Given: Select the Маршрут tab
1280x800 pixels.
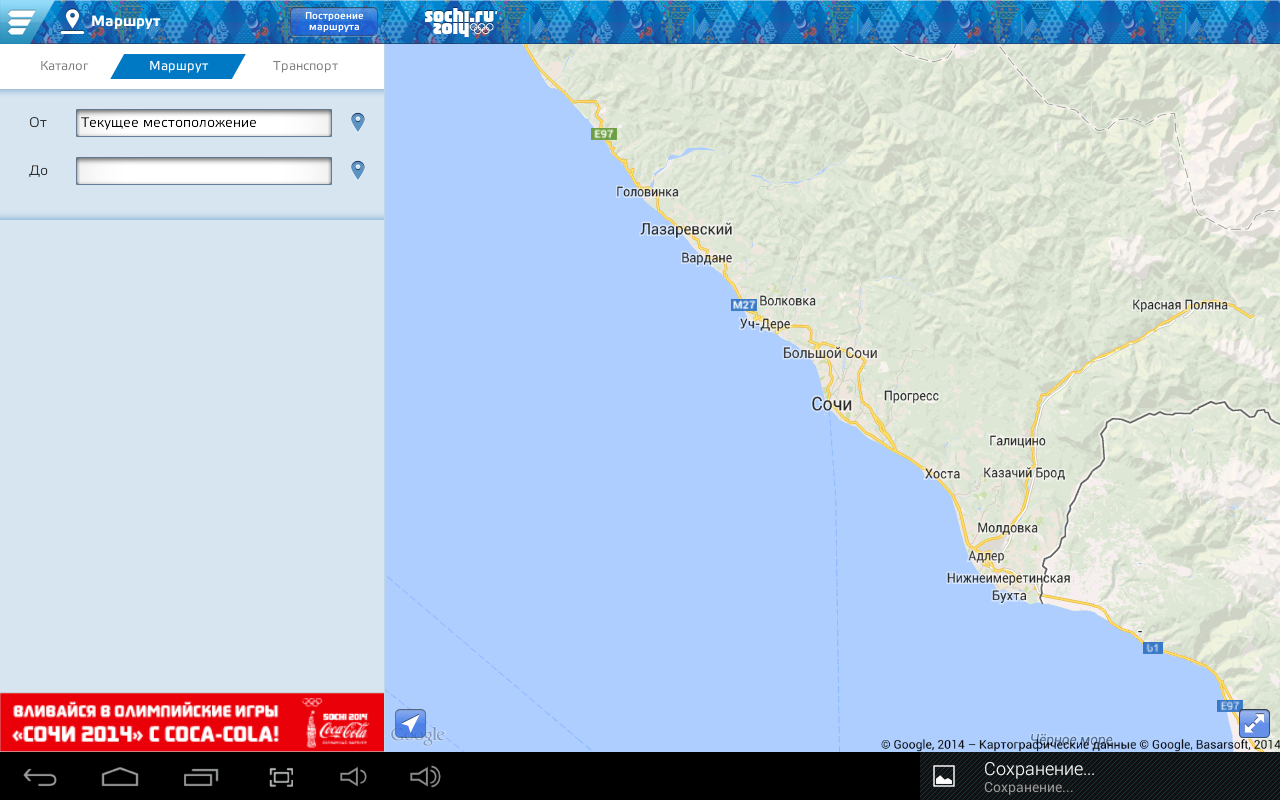Looking at the screenshot, I should click(178, 66).
